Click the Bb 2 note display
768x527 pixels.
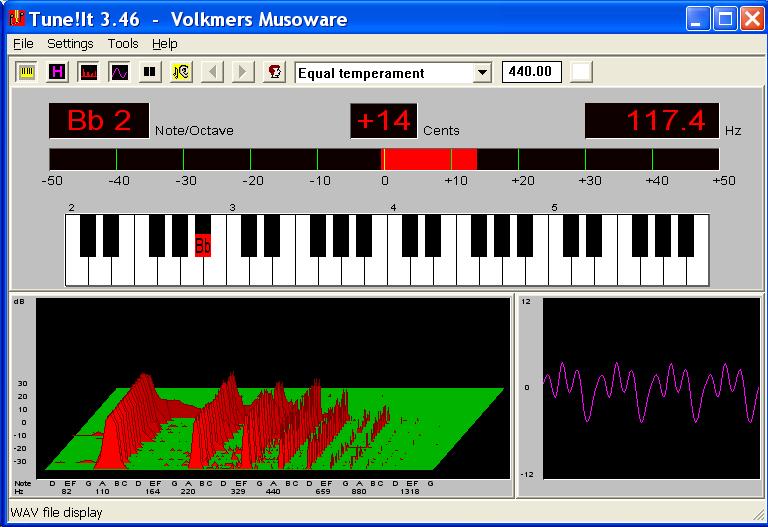[99, 120]
